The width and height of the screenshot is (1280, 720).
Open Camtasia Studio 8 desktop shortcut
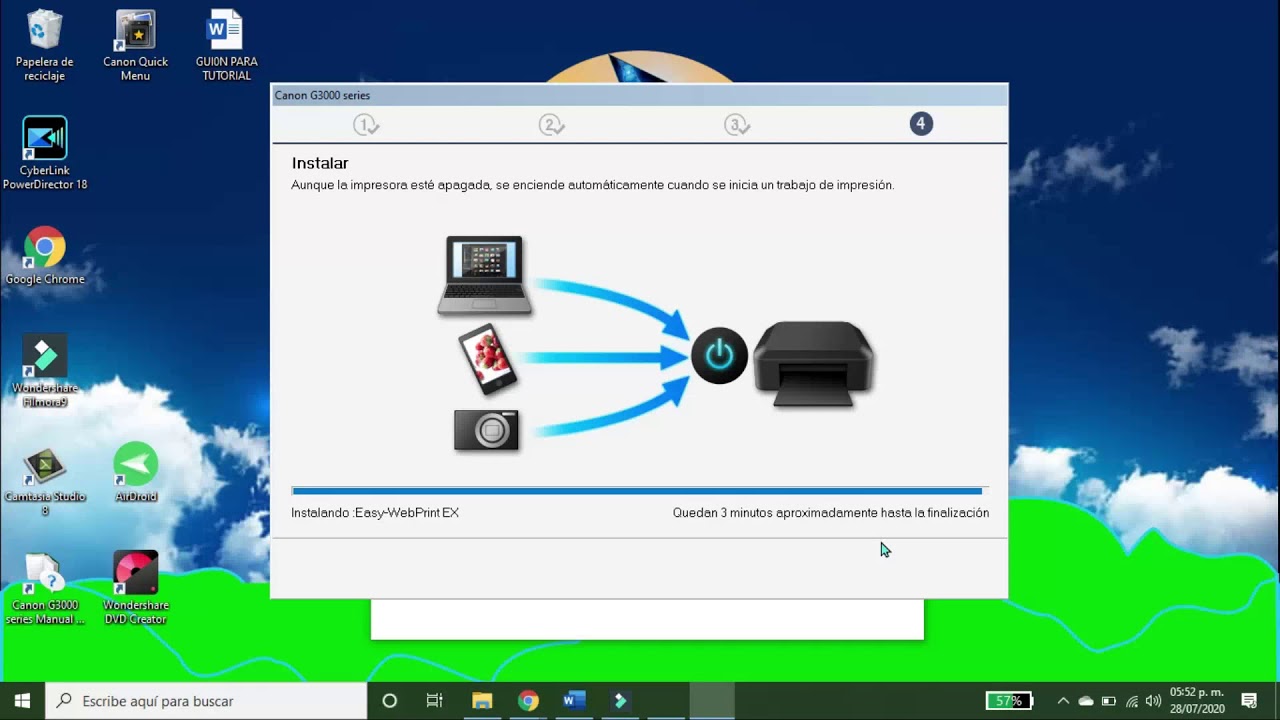(x=44, y=480)
